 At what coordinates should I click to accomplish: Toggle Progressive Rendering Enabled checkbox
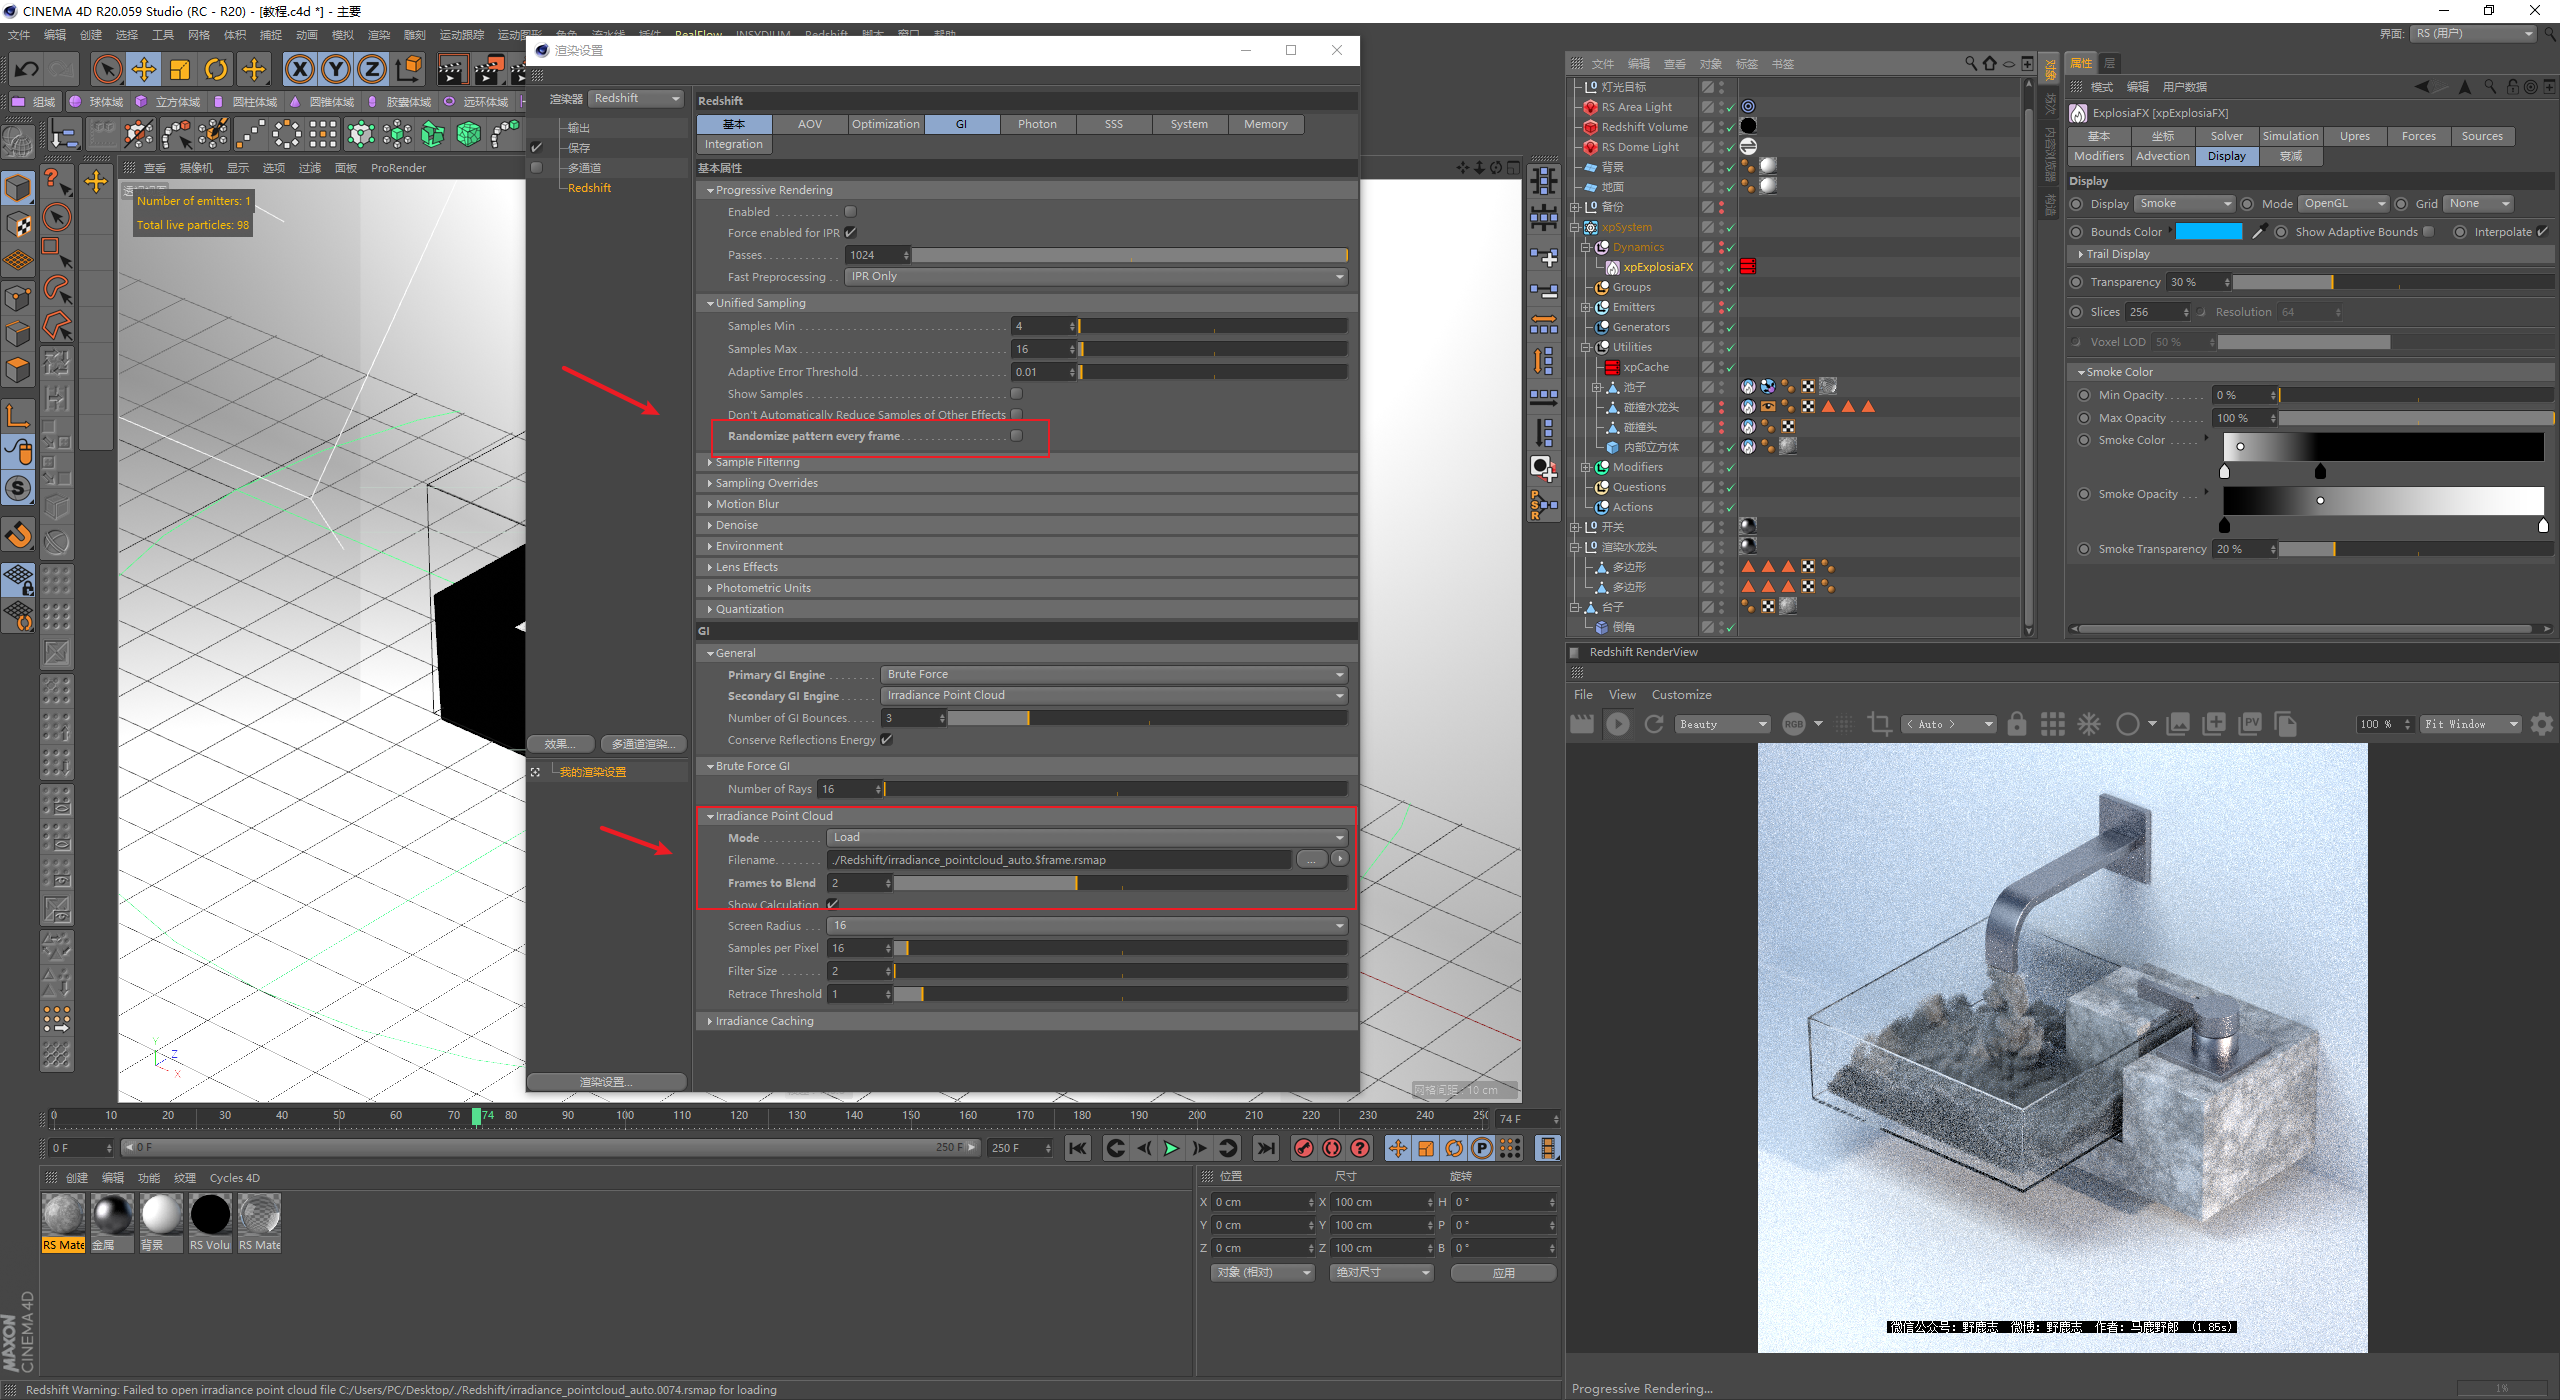850,212
